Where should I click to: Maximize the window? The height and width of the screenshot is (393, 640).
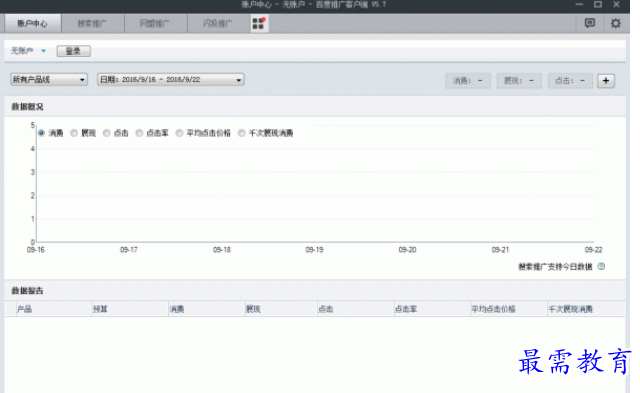tap(598, 4)
